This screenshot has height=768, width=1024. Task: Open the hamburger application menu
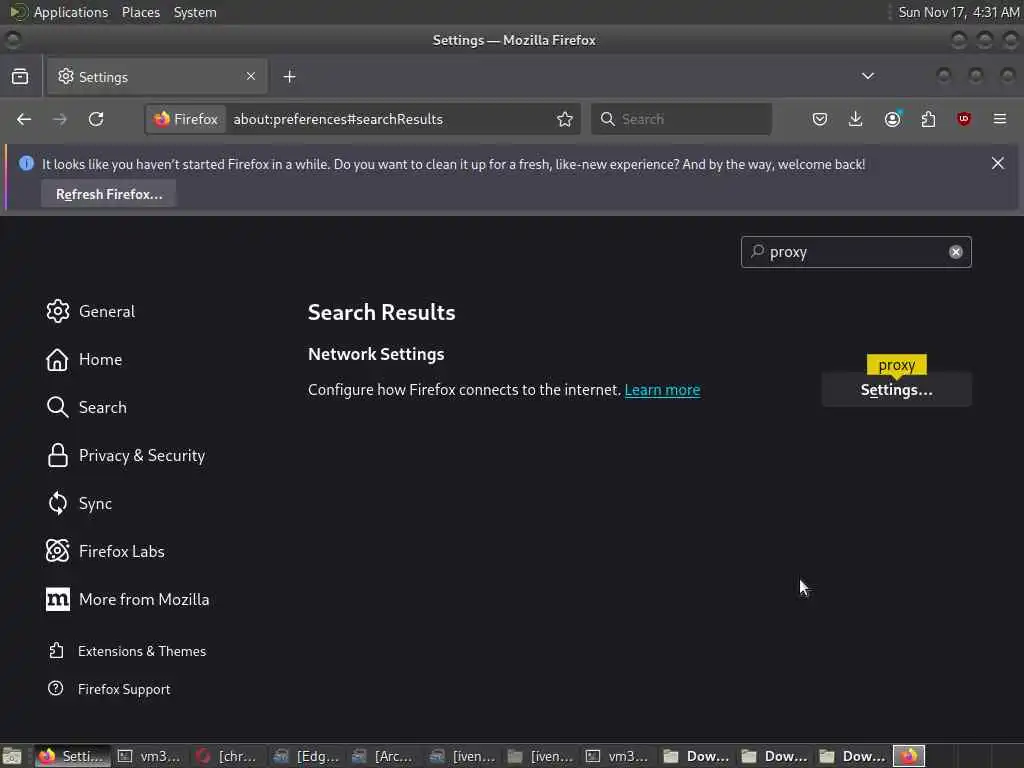click(x=999, y=119)
